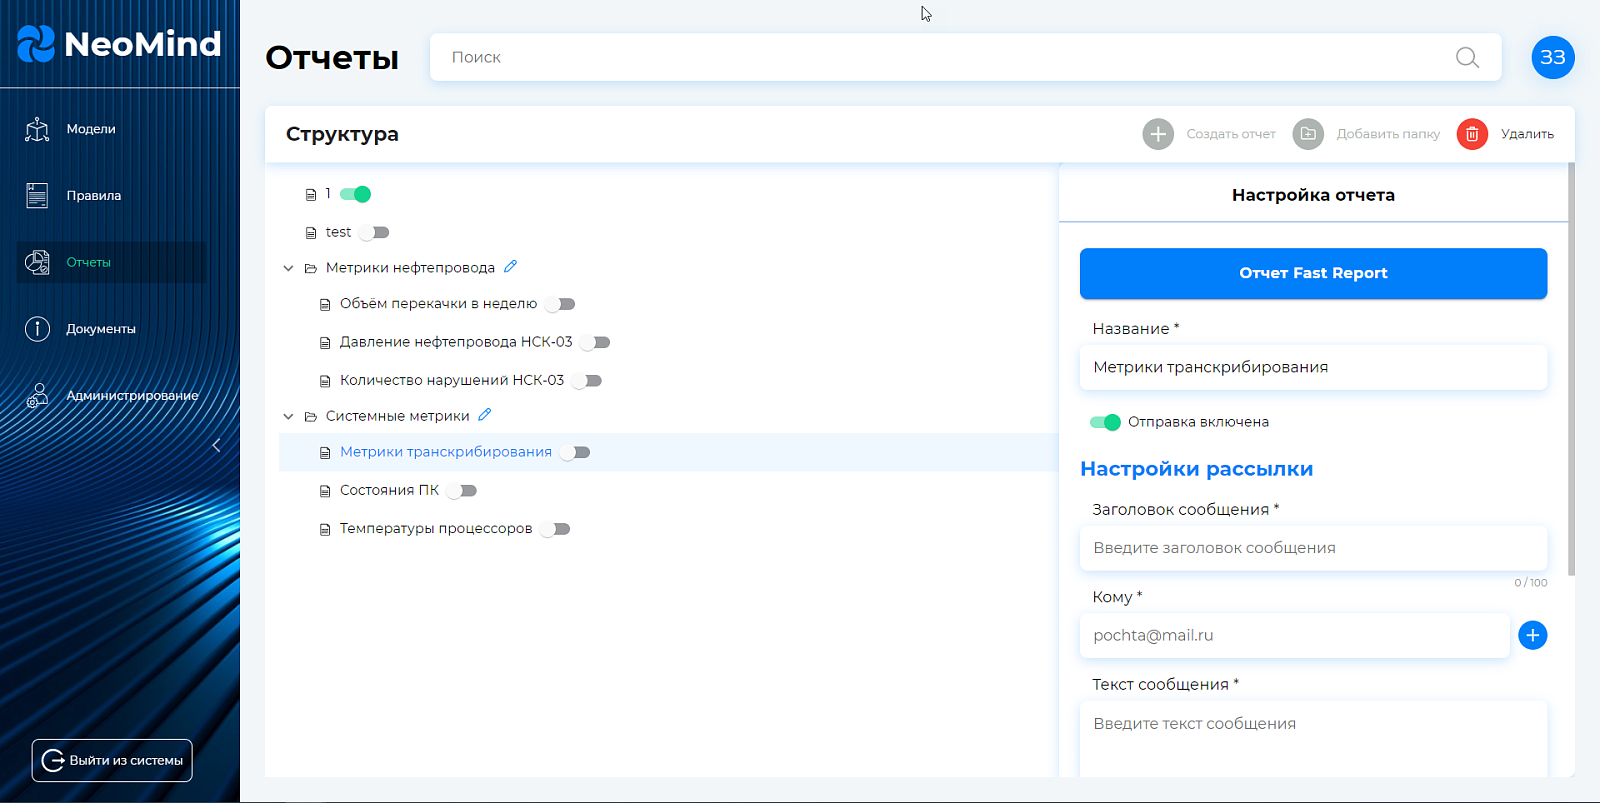Focus the Название field

(1313, 367)
